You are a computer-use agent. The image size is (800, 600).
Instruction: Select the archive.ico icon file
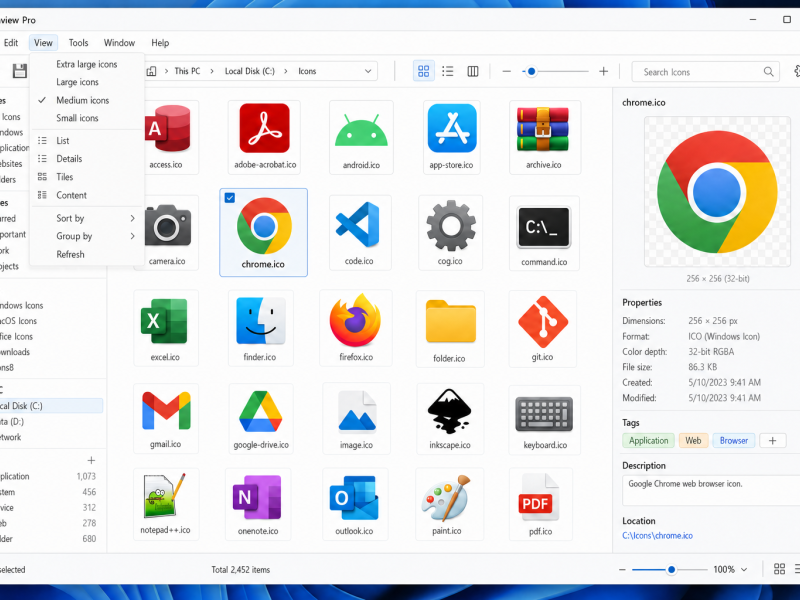544,137
